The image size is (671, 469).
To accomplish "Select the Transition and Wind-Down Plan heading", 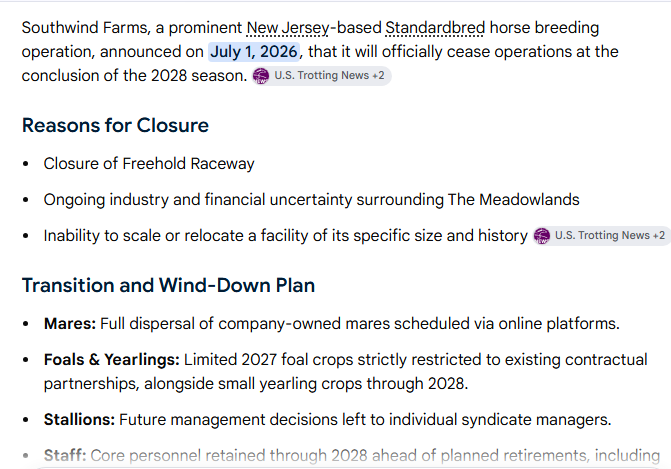I will 168,285.
